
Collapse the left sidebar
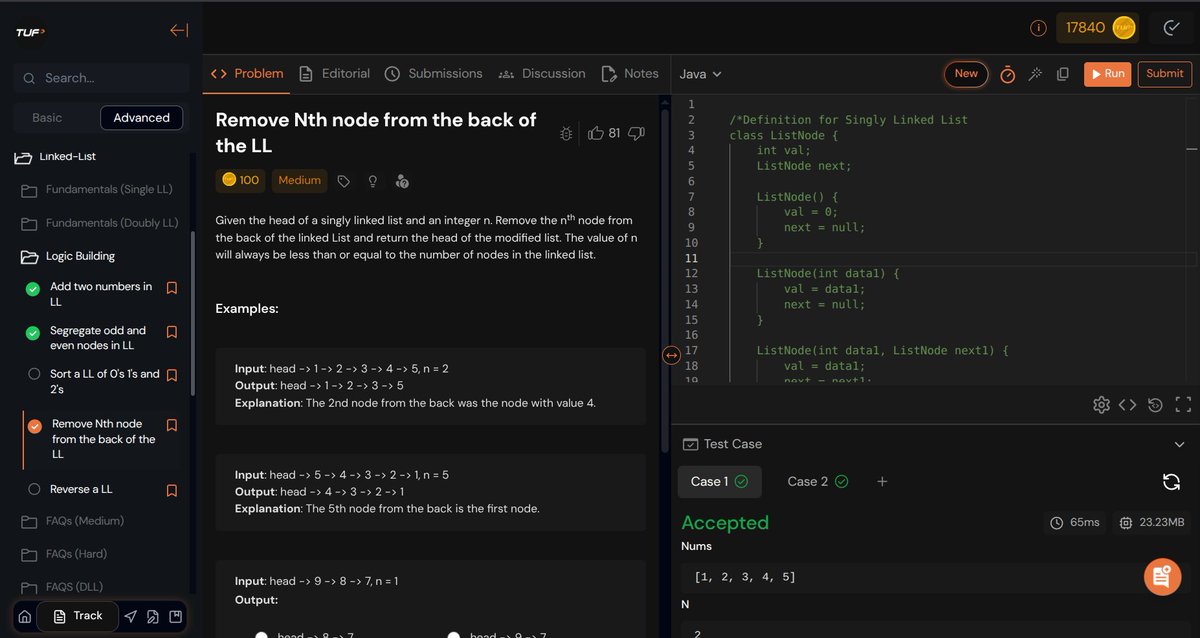point(179,30)
